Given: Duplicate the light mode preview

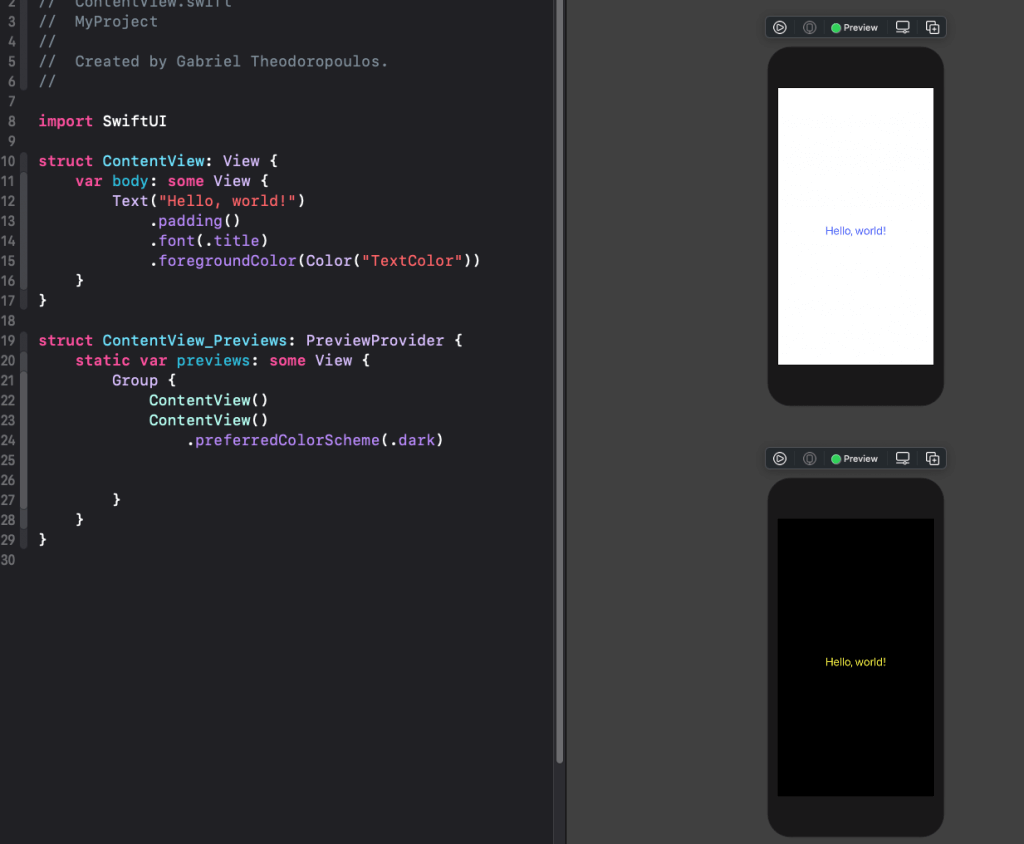Looking at the screenshot, I should click(932, 28).
